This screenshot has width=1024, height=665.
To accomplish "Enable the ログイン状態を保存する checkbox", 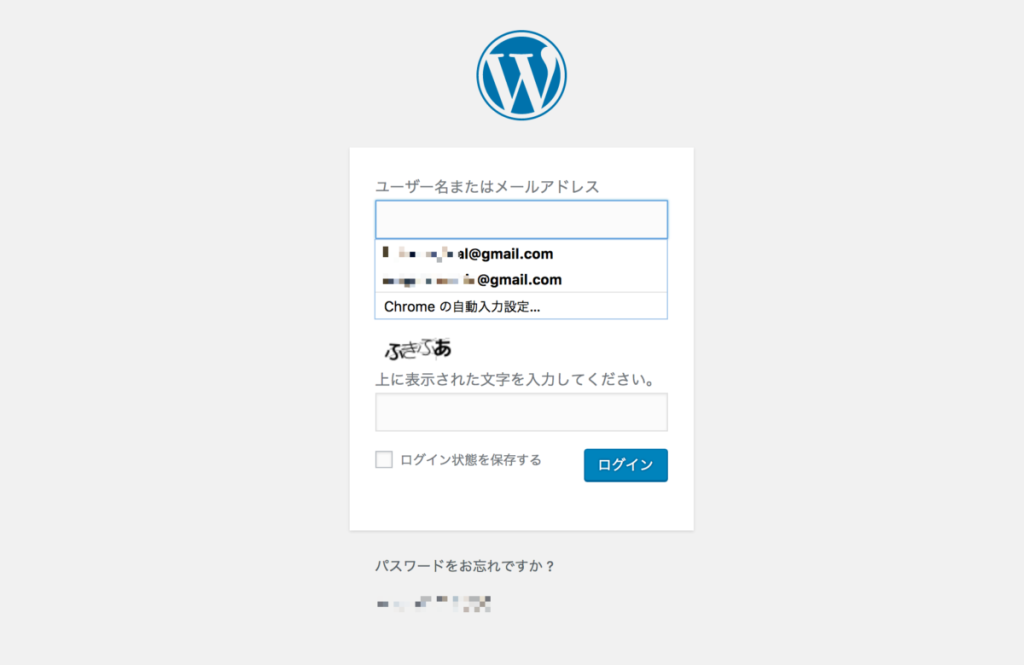I will (384, 459).
